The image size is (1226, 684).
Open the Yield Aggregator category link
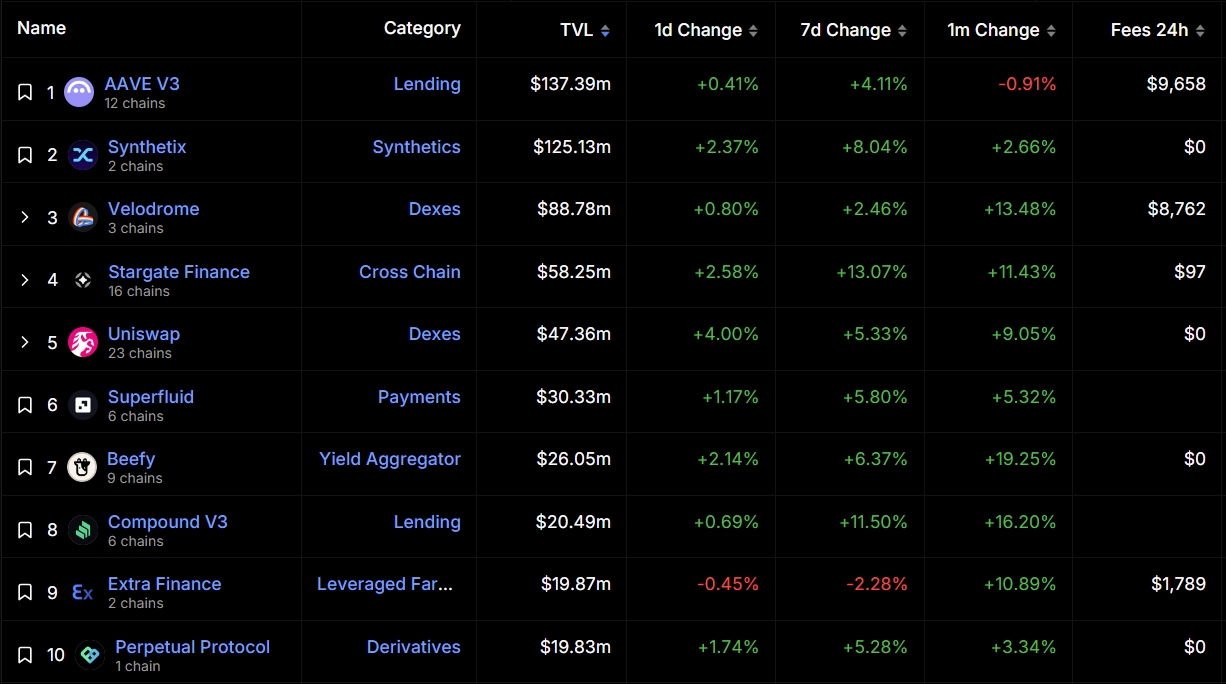(390, 459)
